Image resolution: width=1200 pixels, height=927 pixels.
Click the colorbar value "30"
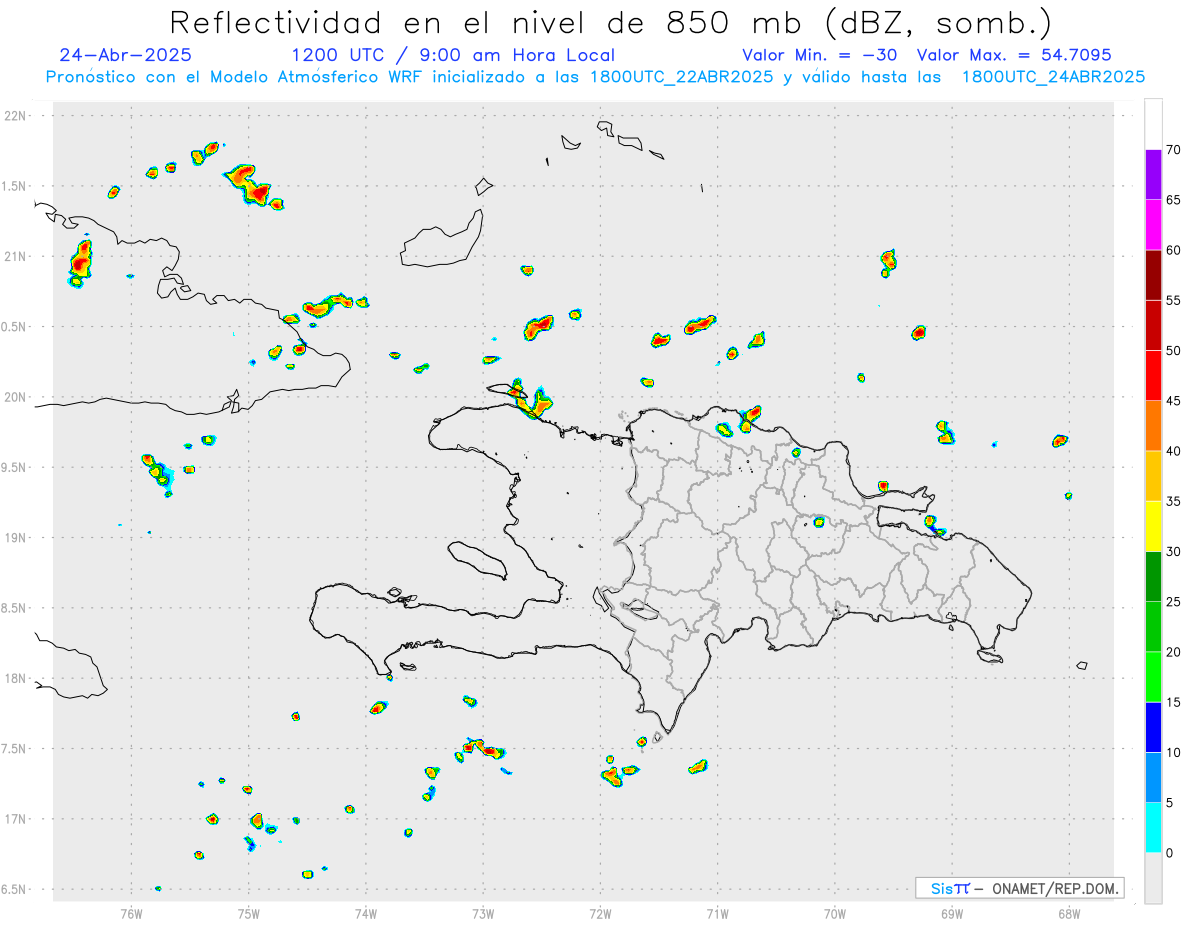1174,552
